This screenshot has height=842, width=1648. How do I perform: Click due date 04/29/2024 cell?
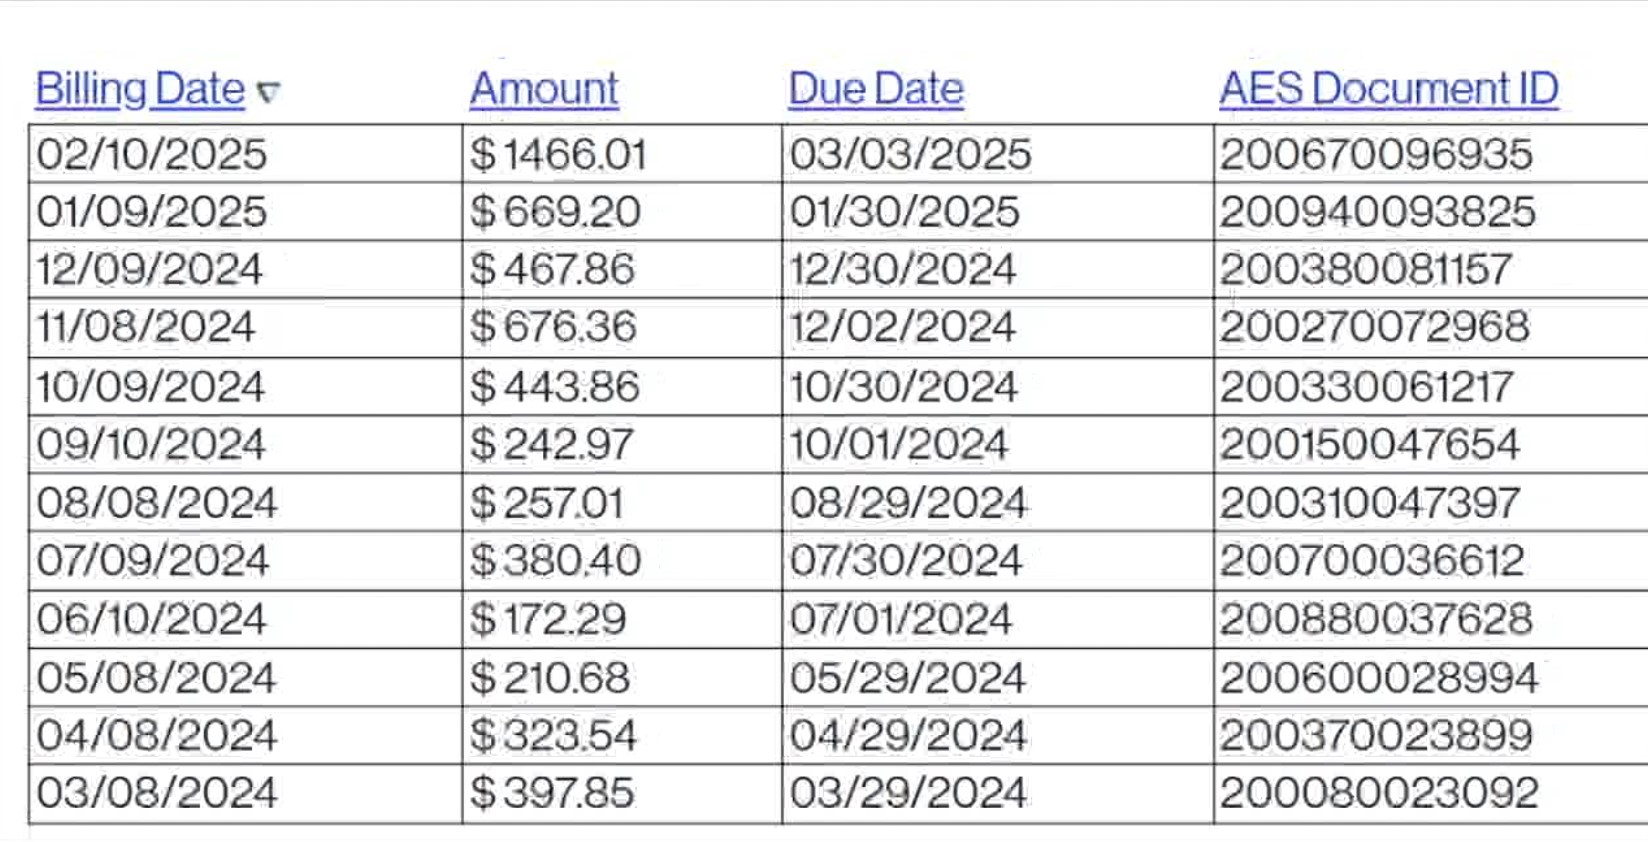(998, 736)
